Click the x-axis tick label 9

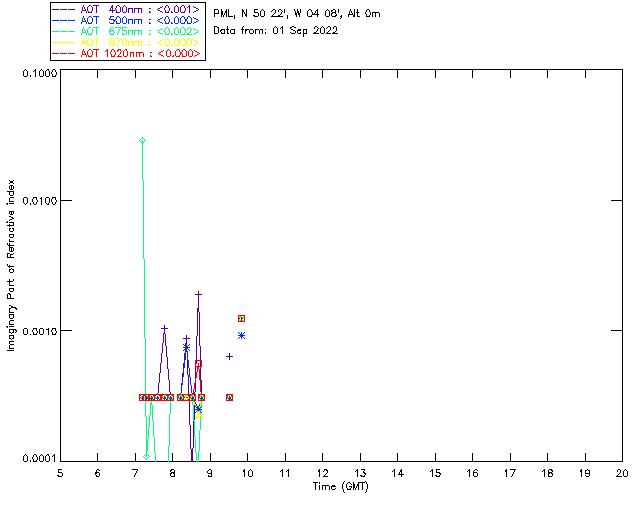[210, 473]
